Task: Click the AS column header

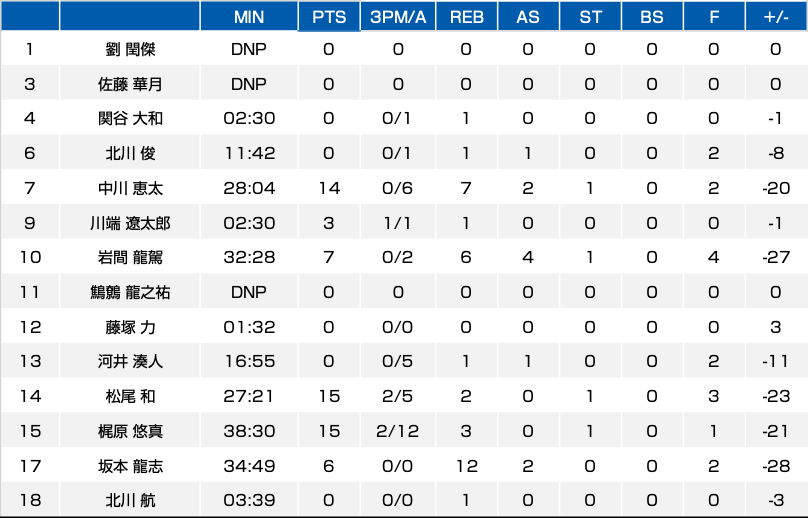Action: click(528, 16)
